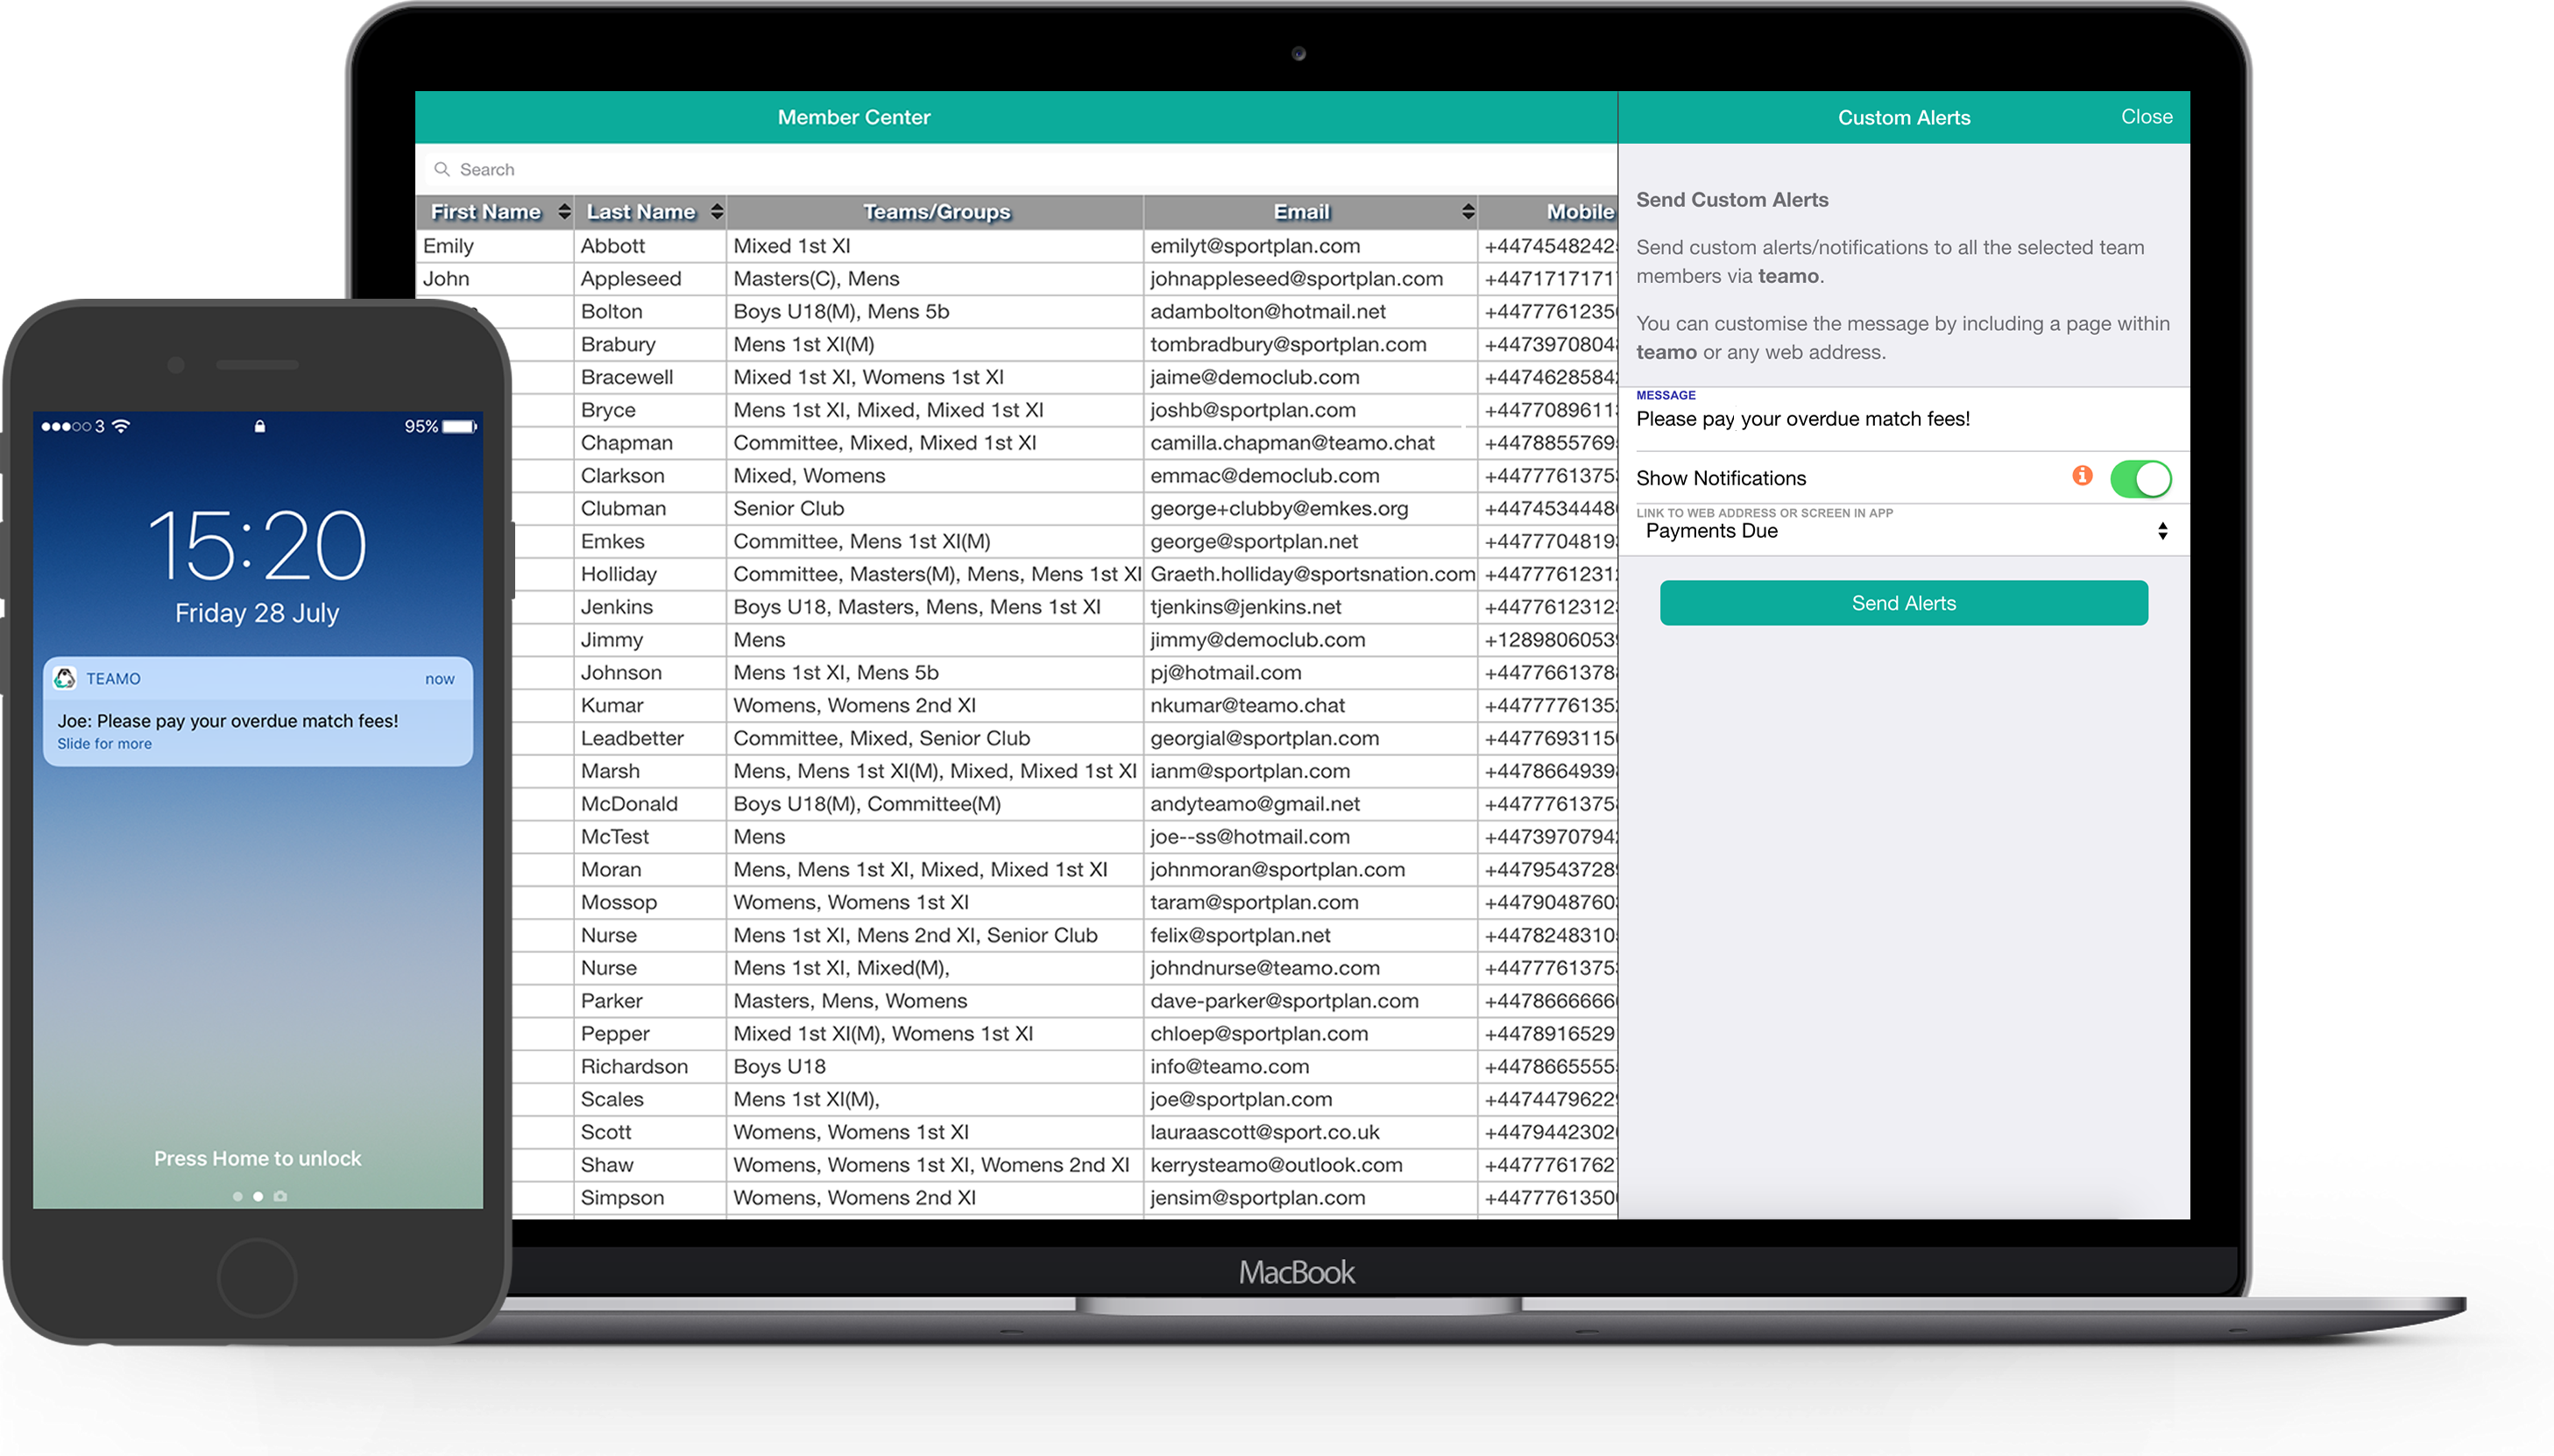Screen dimensions: 2554x1456
Task: Tap the camera icon on phone lock screen
Action: 281,1196
